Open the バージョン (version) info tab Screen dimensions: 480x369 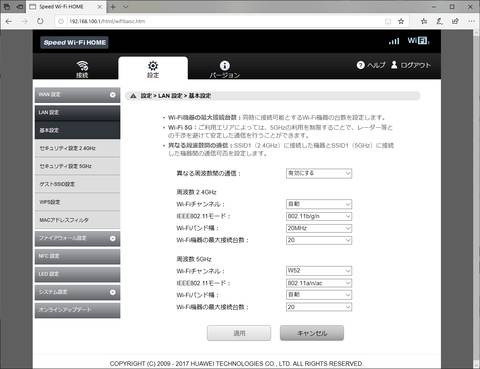point(225,69)
